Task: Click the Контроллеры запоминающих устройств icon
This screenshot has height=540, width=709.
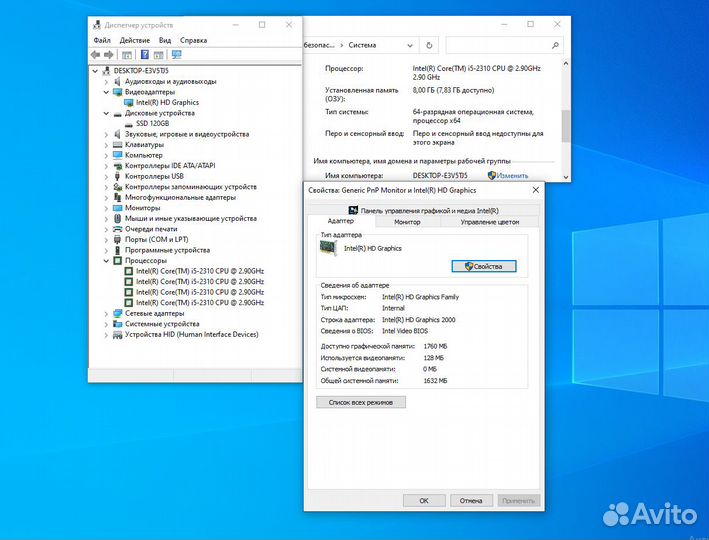Action: [x=118, y=187]
